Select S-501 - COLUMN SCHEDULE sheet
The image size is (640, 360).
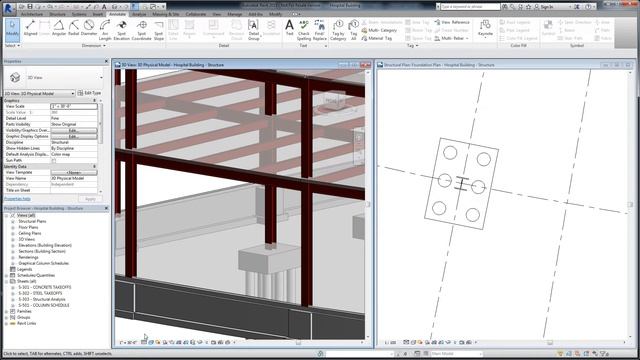click(44, 305)
